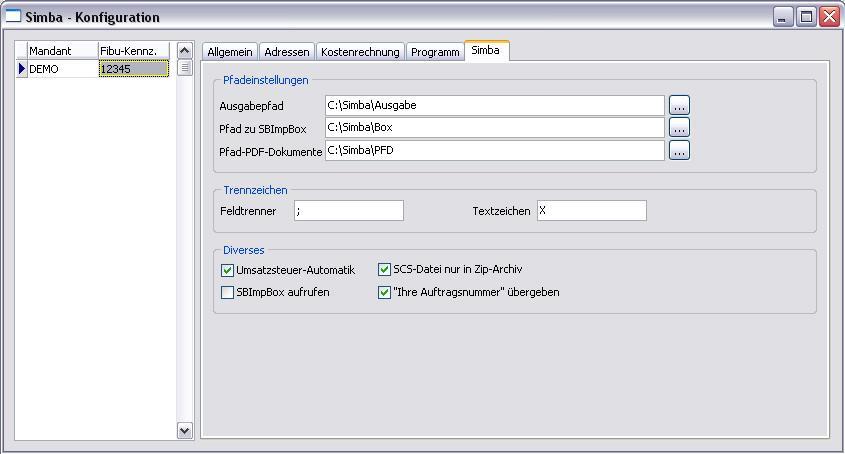Switch to the Adressen tab
845x454 pixels.
pos(287,52)
